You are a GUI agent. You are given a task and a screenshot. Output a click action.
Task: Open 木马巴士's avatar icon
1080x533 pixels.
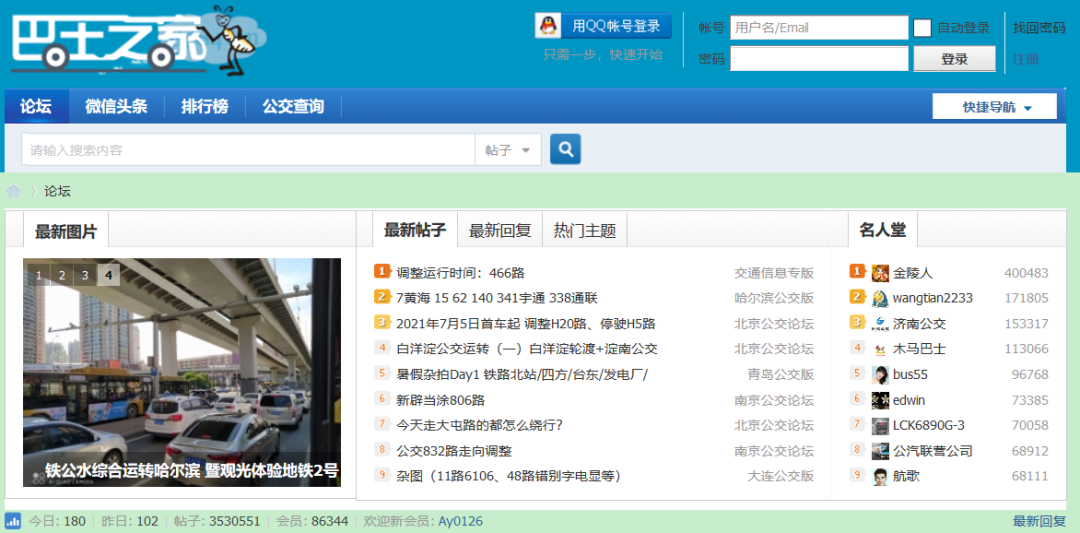click(880, 349)
